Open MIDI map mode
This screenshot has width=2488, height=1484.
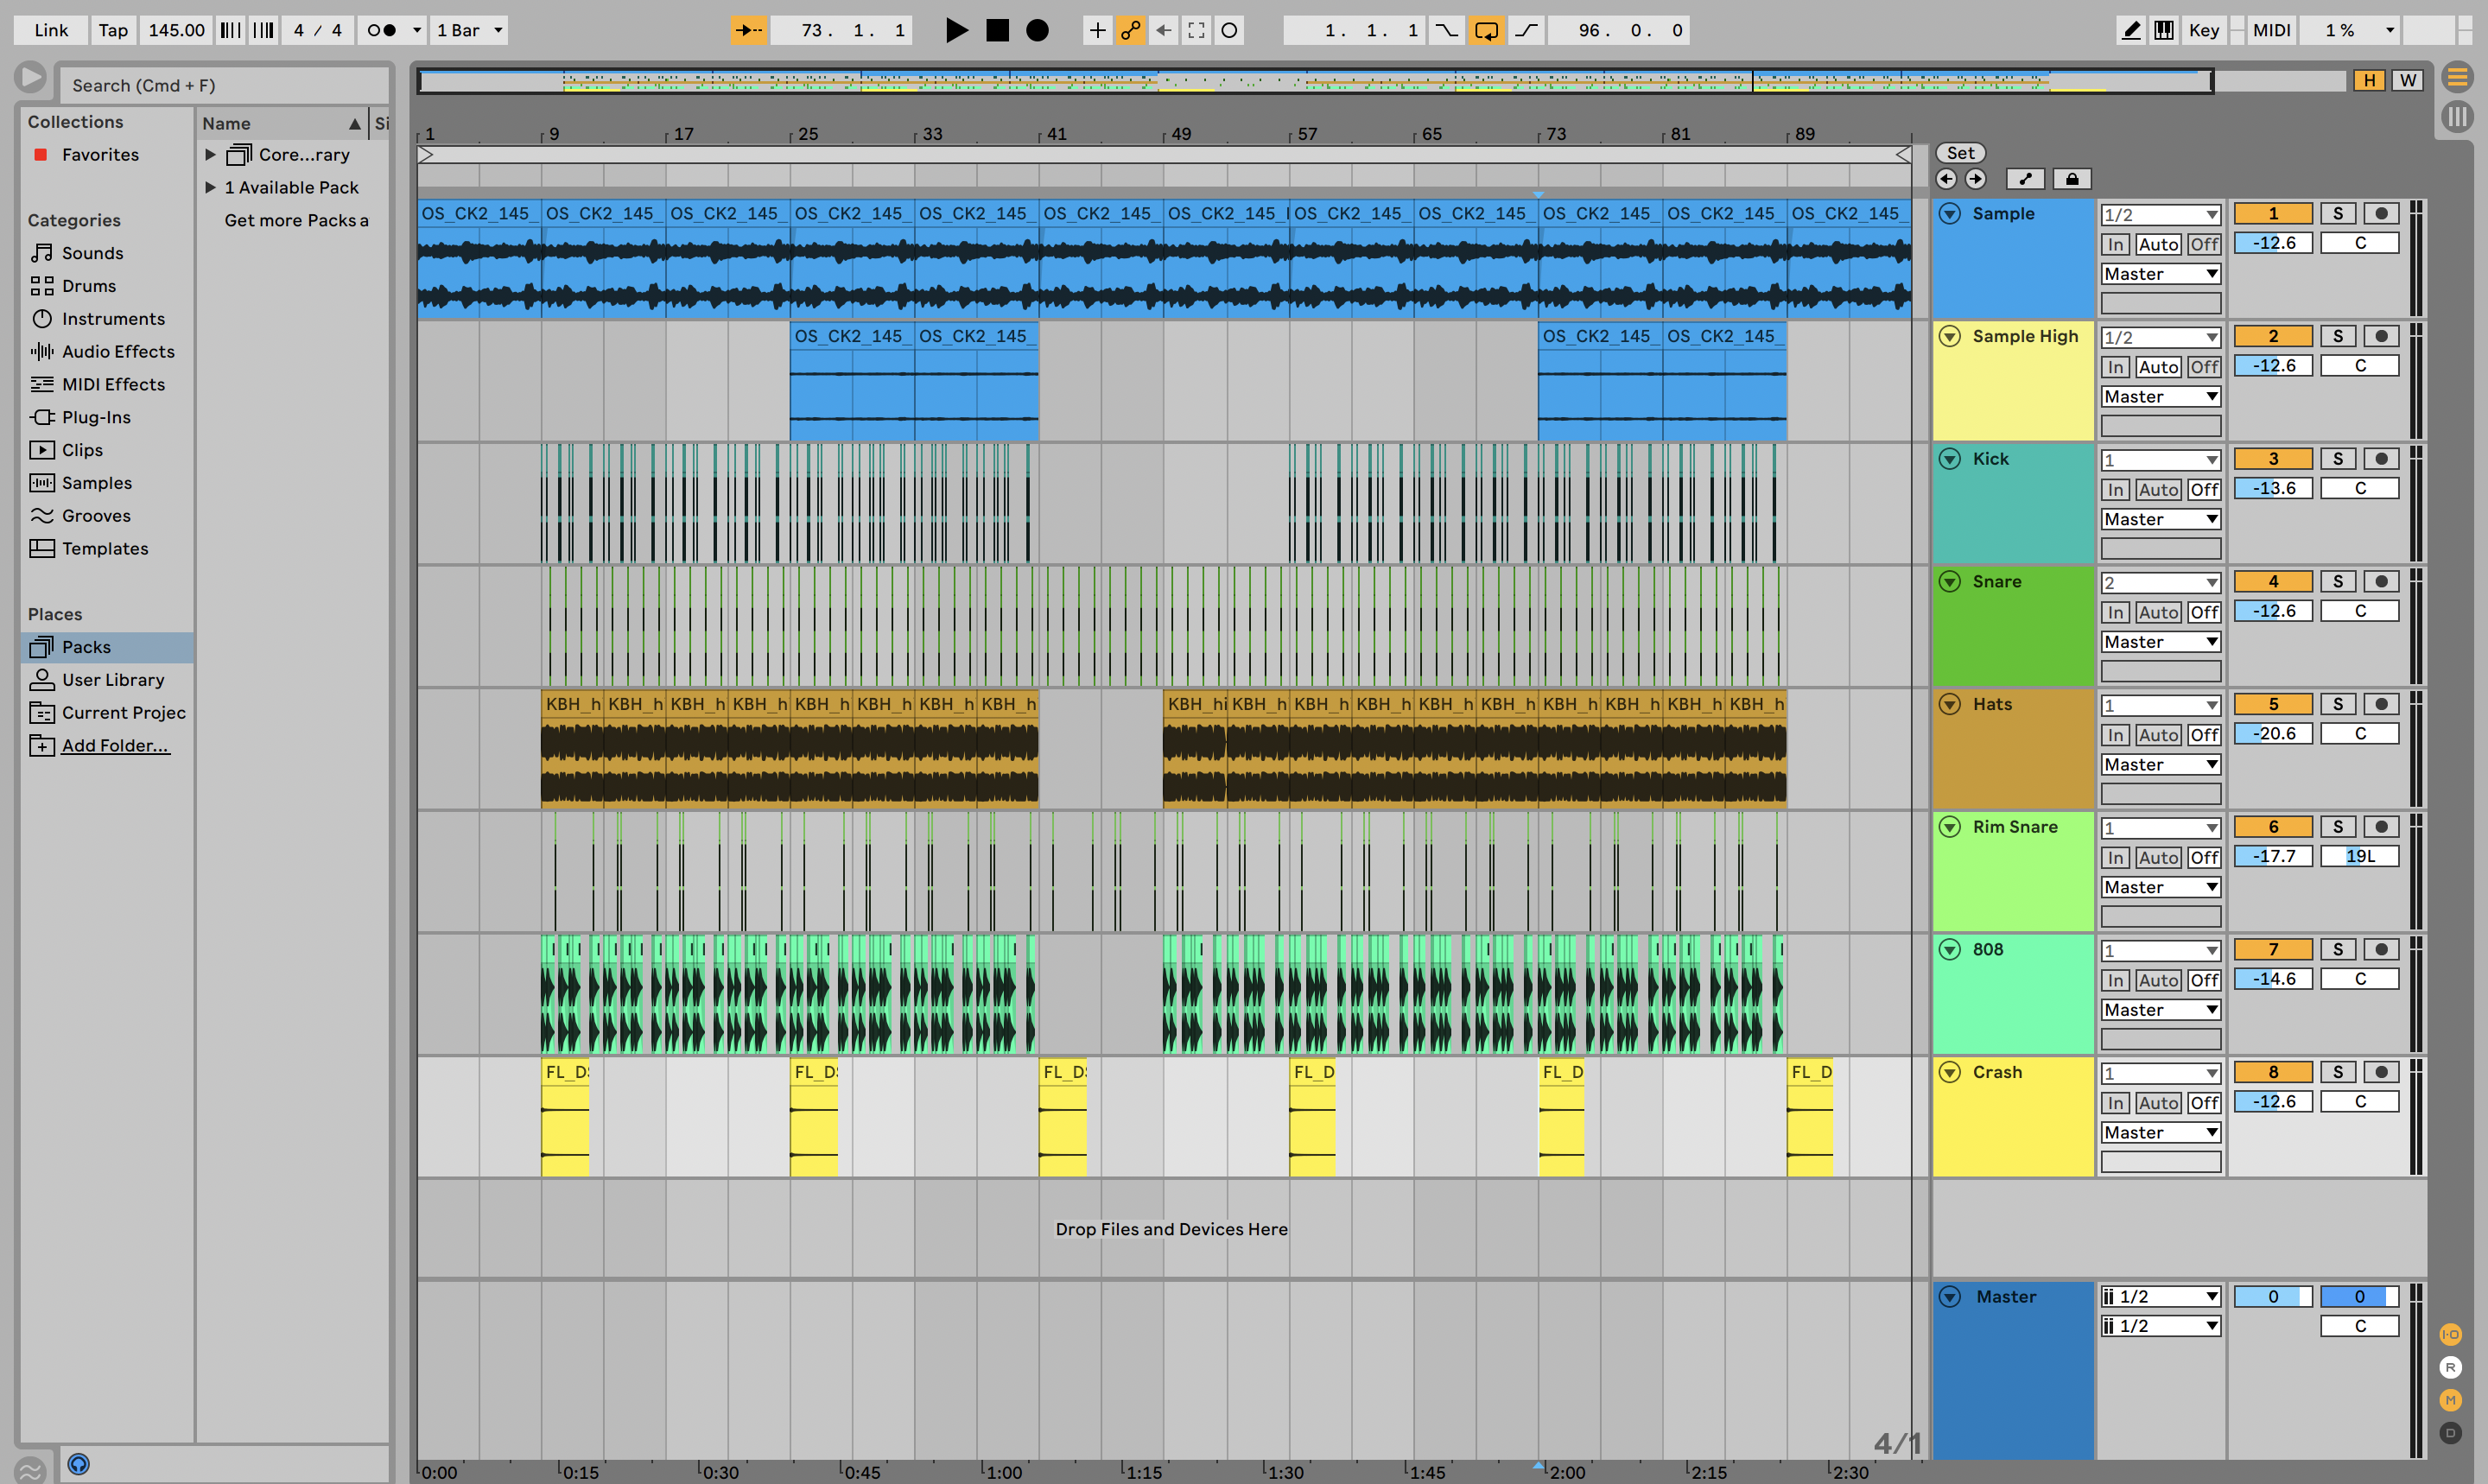tap(2271, 30)
